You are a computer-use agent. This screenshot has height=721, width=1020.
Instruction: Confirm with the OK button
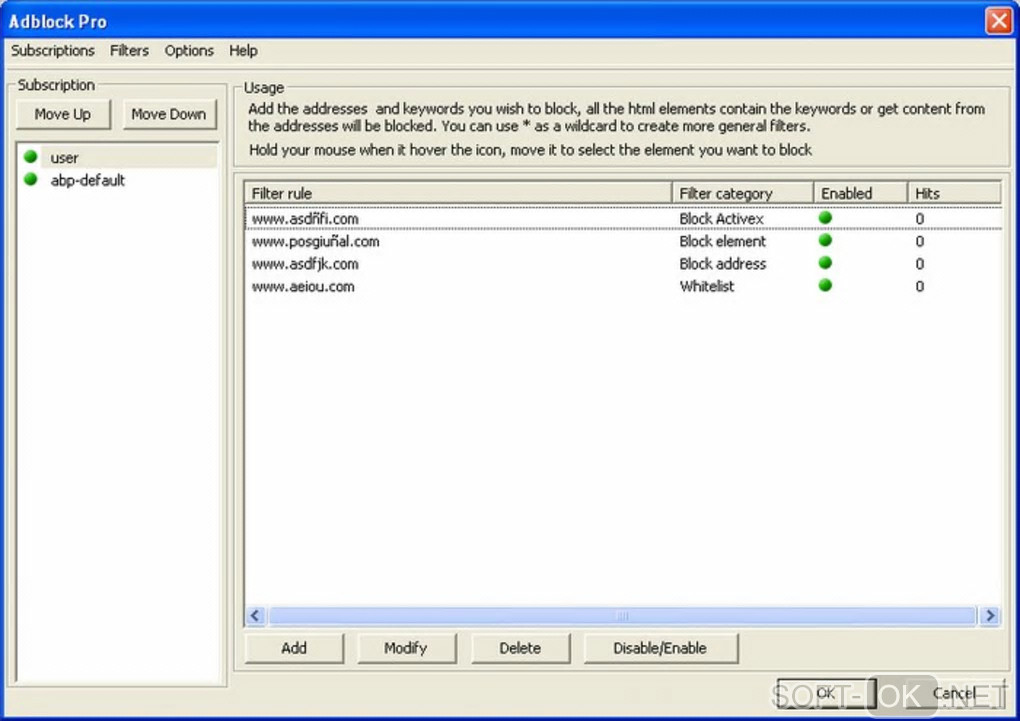(x=826, y=693)
